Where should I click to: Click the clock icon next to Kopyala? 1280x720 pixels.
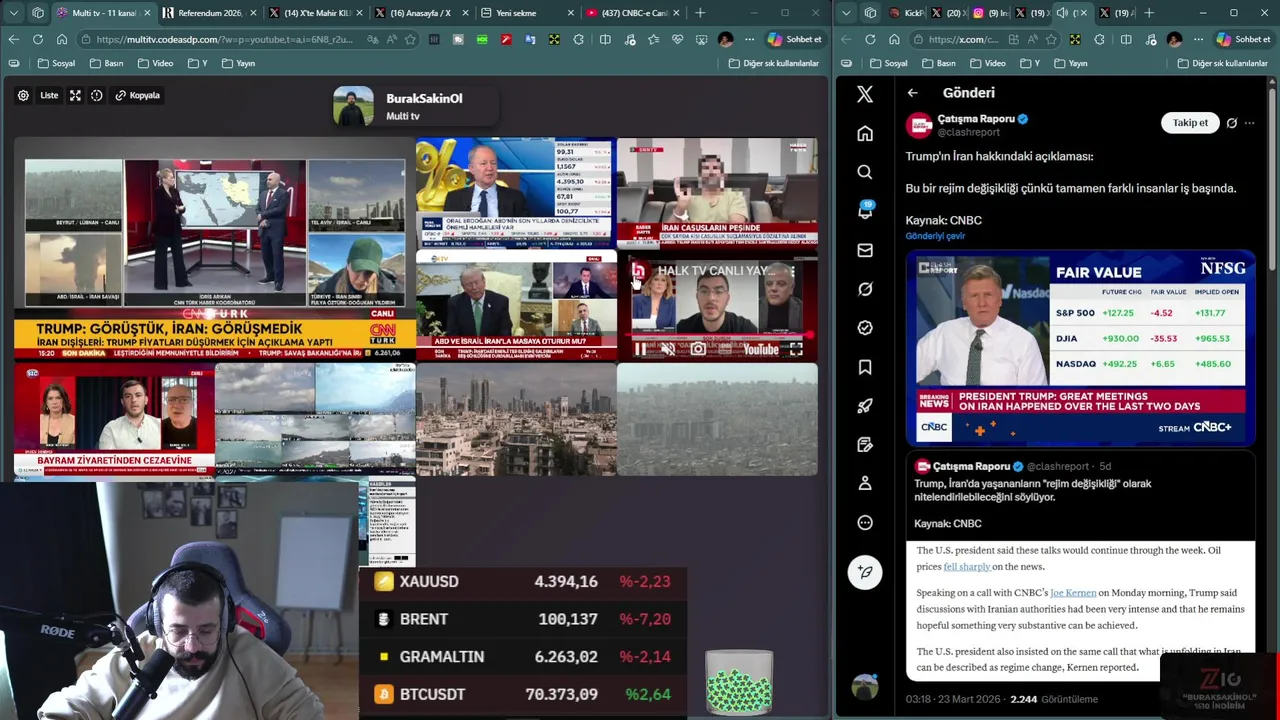tap(97, 95)
